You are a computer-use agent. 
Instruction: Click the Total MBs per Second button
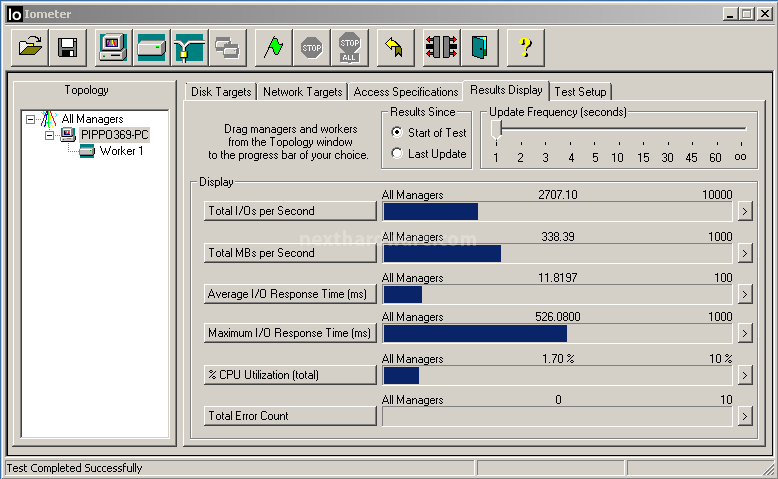pyautogui.click(x=290, y=253)
